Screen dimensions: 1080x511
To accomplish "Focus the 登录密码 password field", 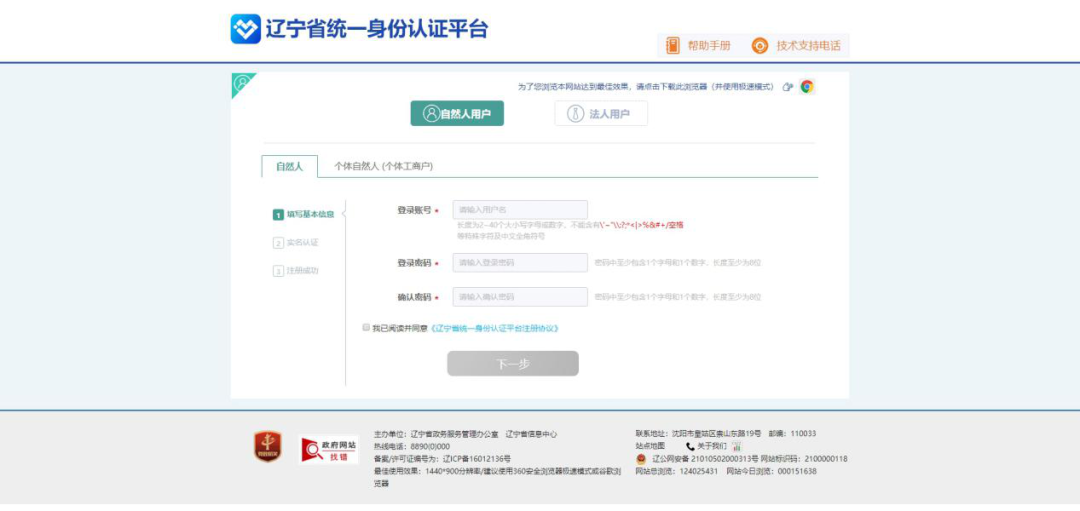I will pyautogui.click(x=520, y=263).
